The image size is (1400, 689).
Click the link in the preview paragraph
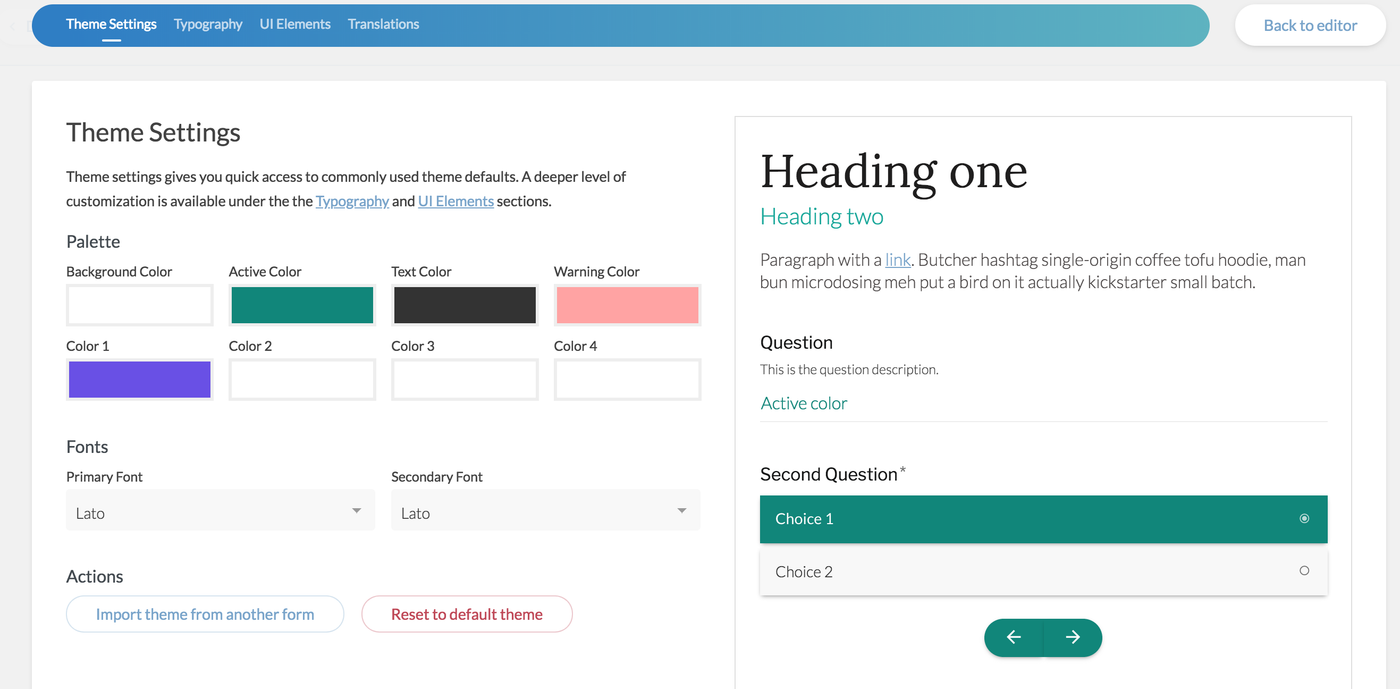897,259
